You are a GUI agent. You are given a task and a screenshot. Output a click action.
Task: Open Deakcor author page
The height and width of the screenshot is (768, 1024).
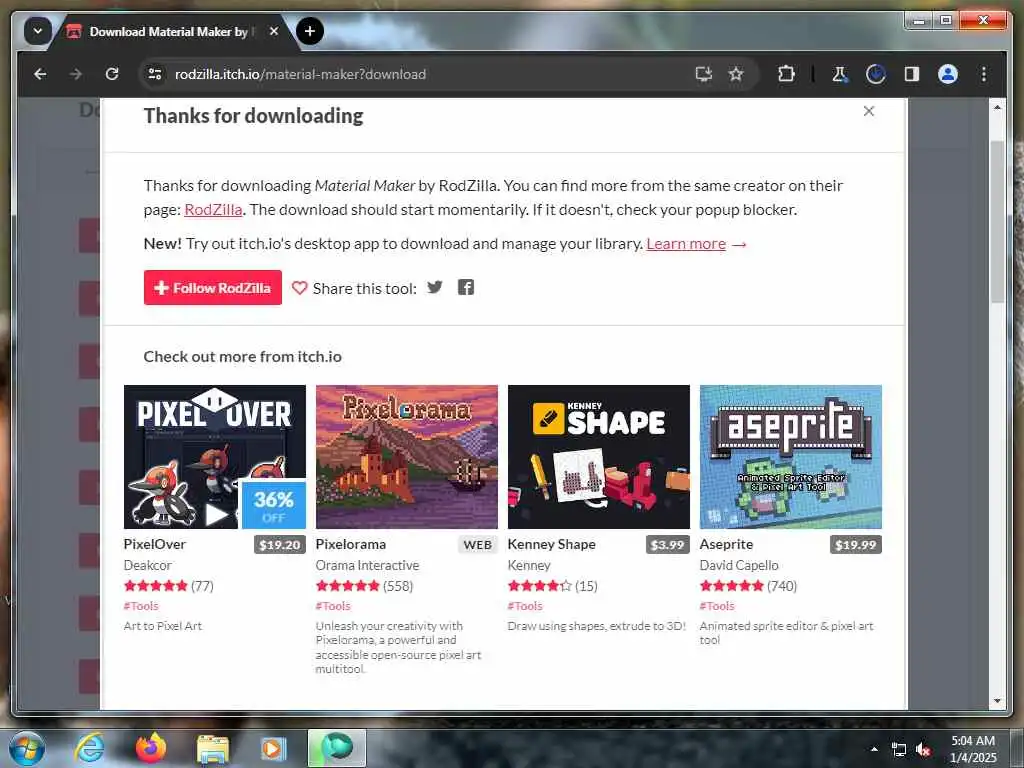point(148,565)
